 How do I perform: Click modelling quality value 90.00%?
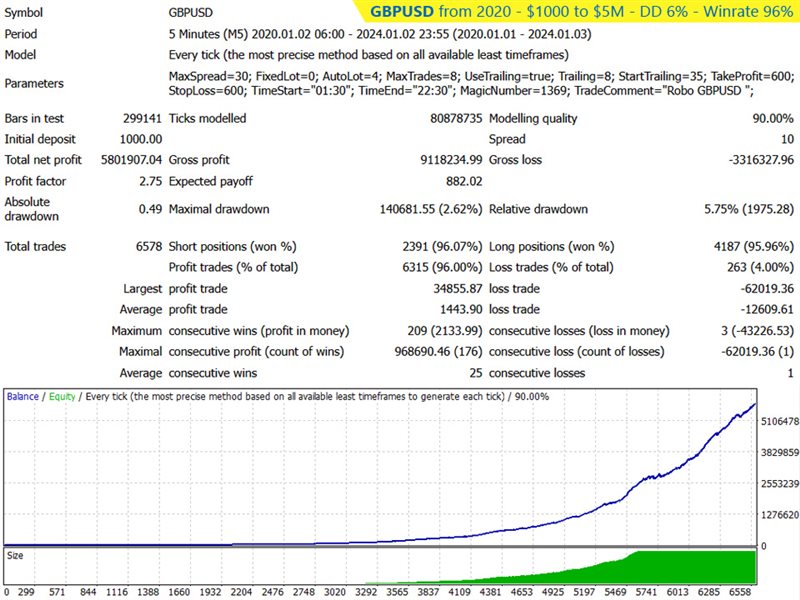773,118
